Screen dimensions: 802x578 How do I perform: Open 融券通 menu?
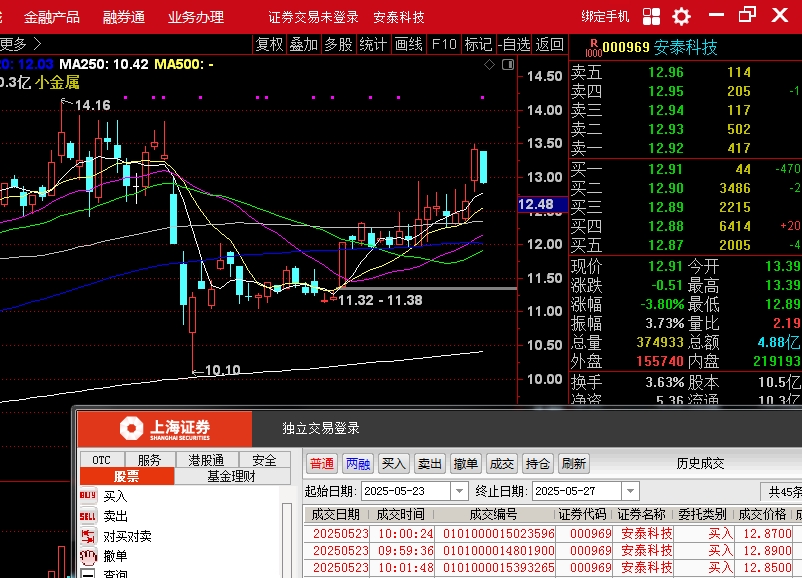point(124,17)
